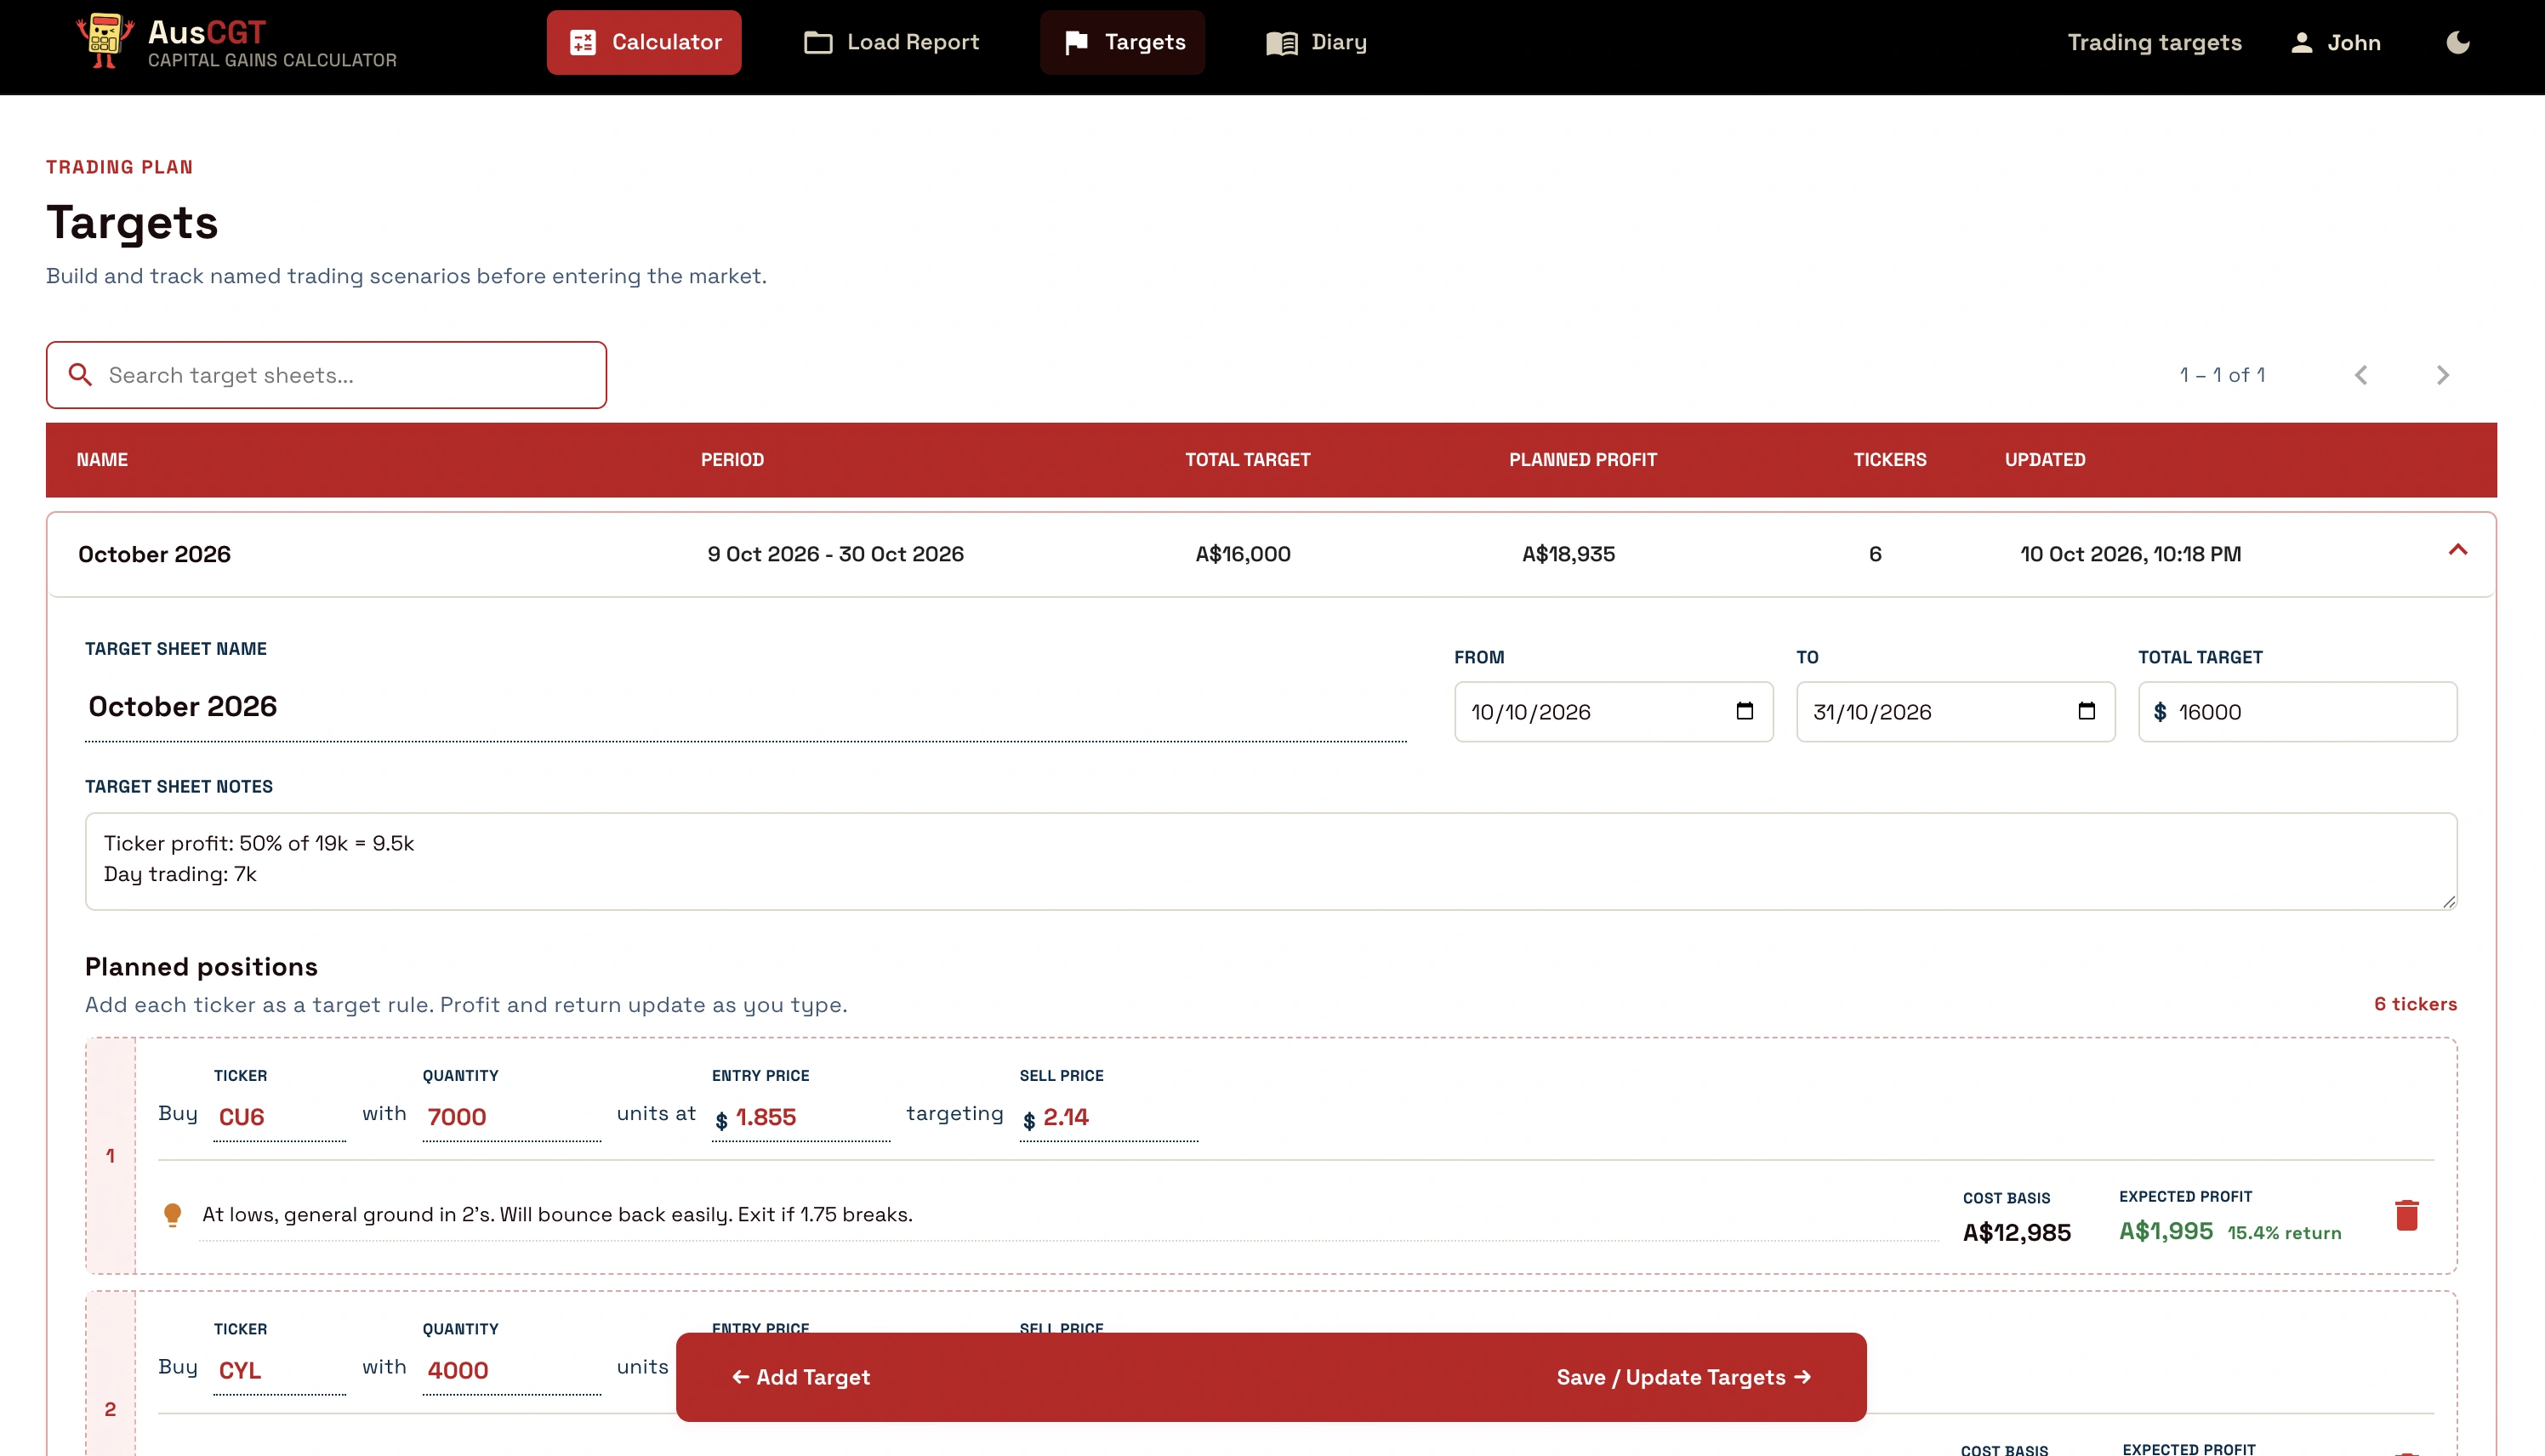Screen dimensions: 2545x1456
Task: Click the AusCGT calculator mascot logo
Action: tap(105, 41)
